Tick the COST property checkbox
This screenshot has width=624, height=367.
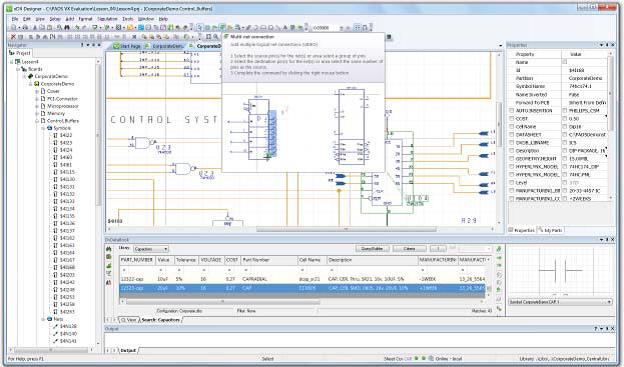[x=511, y=119]
